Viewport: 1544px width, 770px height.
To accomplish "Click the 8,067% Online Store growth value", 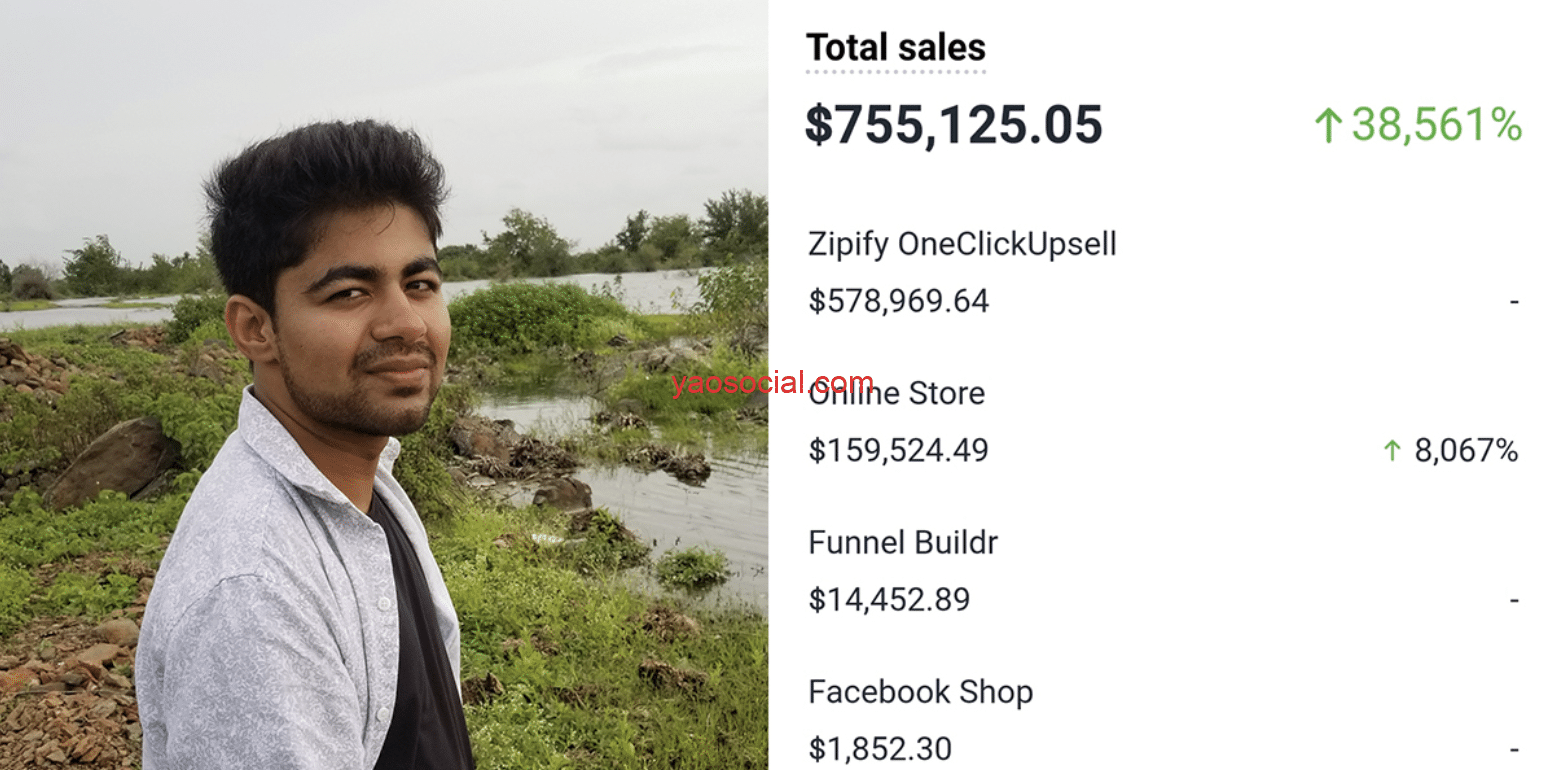I will 1465,450.
